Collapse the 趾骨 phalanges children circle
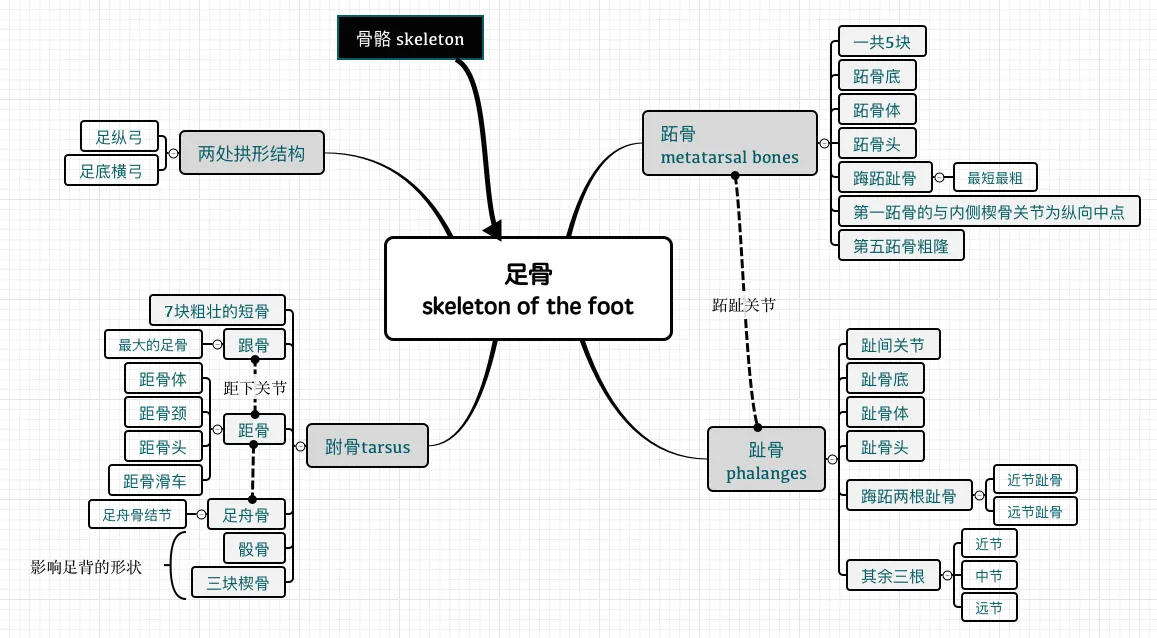The width and height of the screenshot is (1157, 638). click(x=832, y=460)
